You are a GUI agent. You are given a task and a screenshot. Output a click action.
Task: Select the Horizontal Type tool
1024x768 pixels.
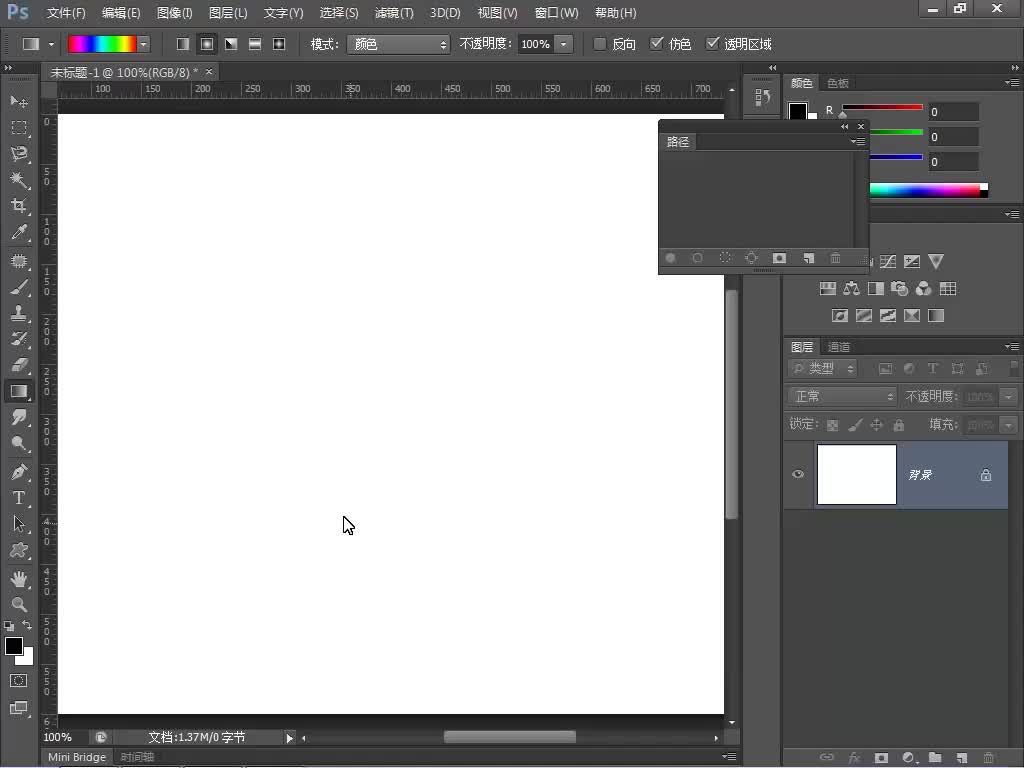click(x=19, y=498)
